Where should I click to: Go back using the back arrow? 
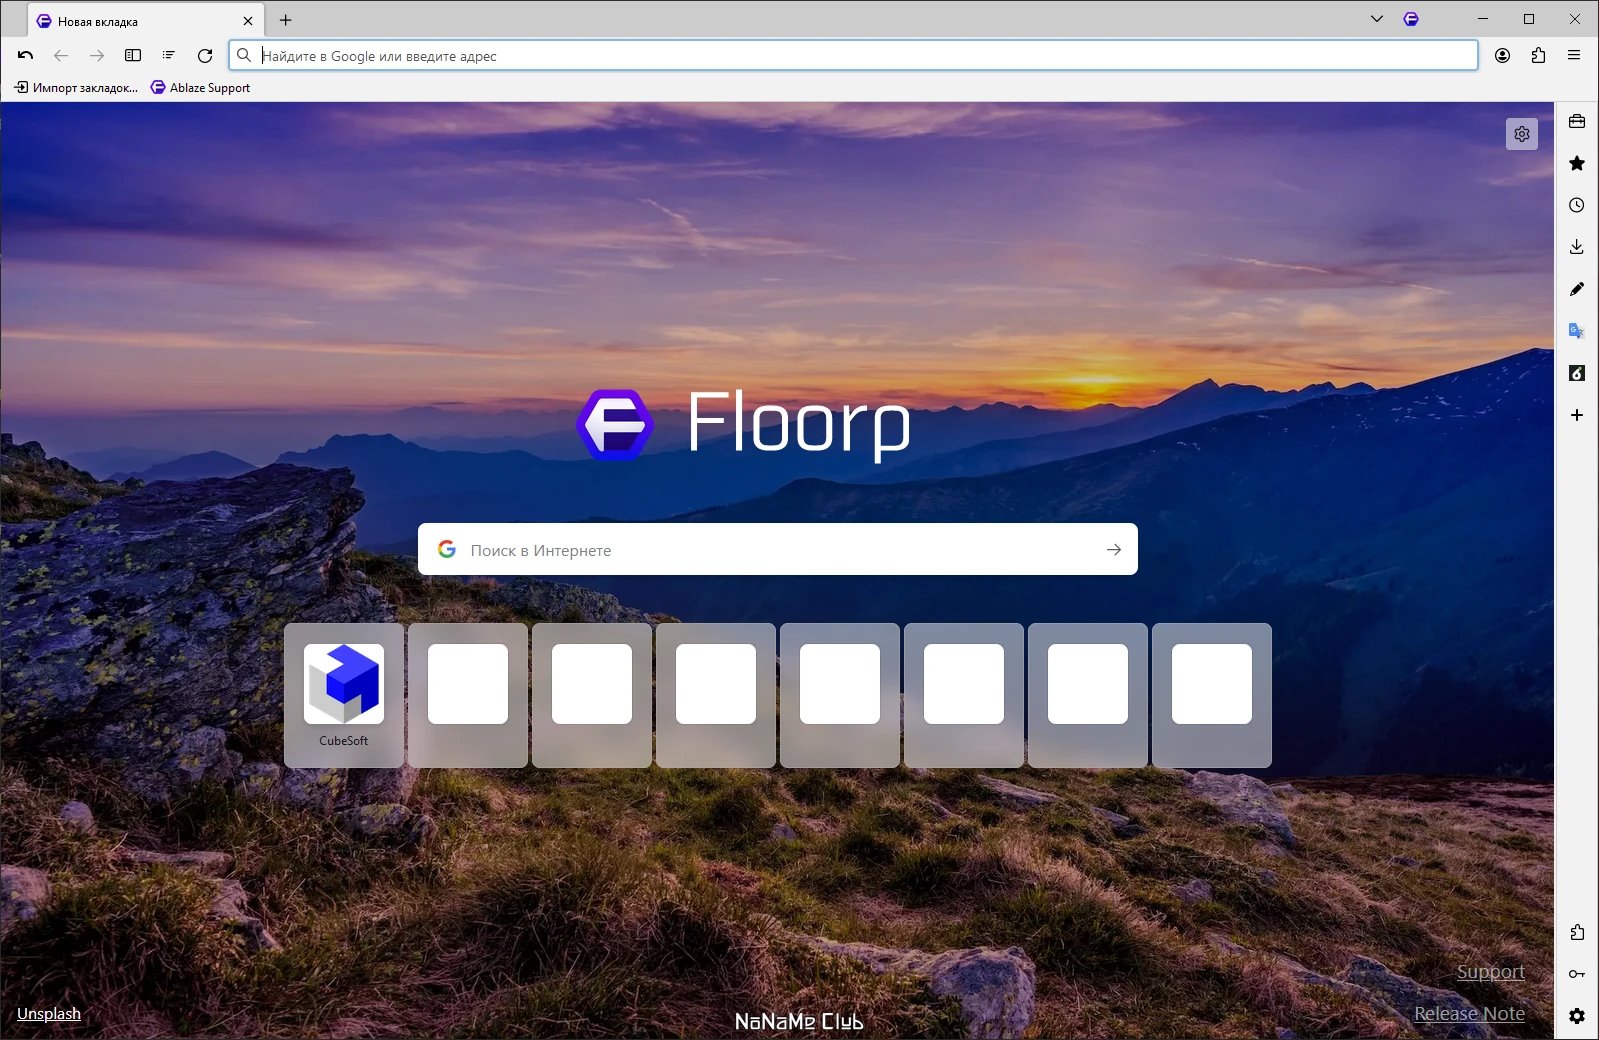61,56
